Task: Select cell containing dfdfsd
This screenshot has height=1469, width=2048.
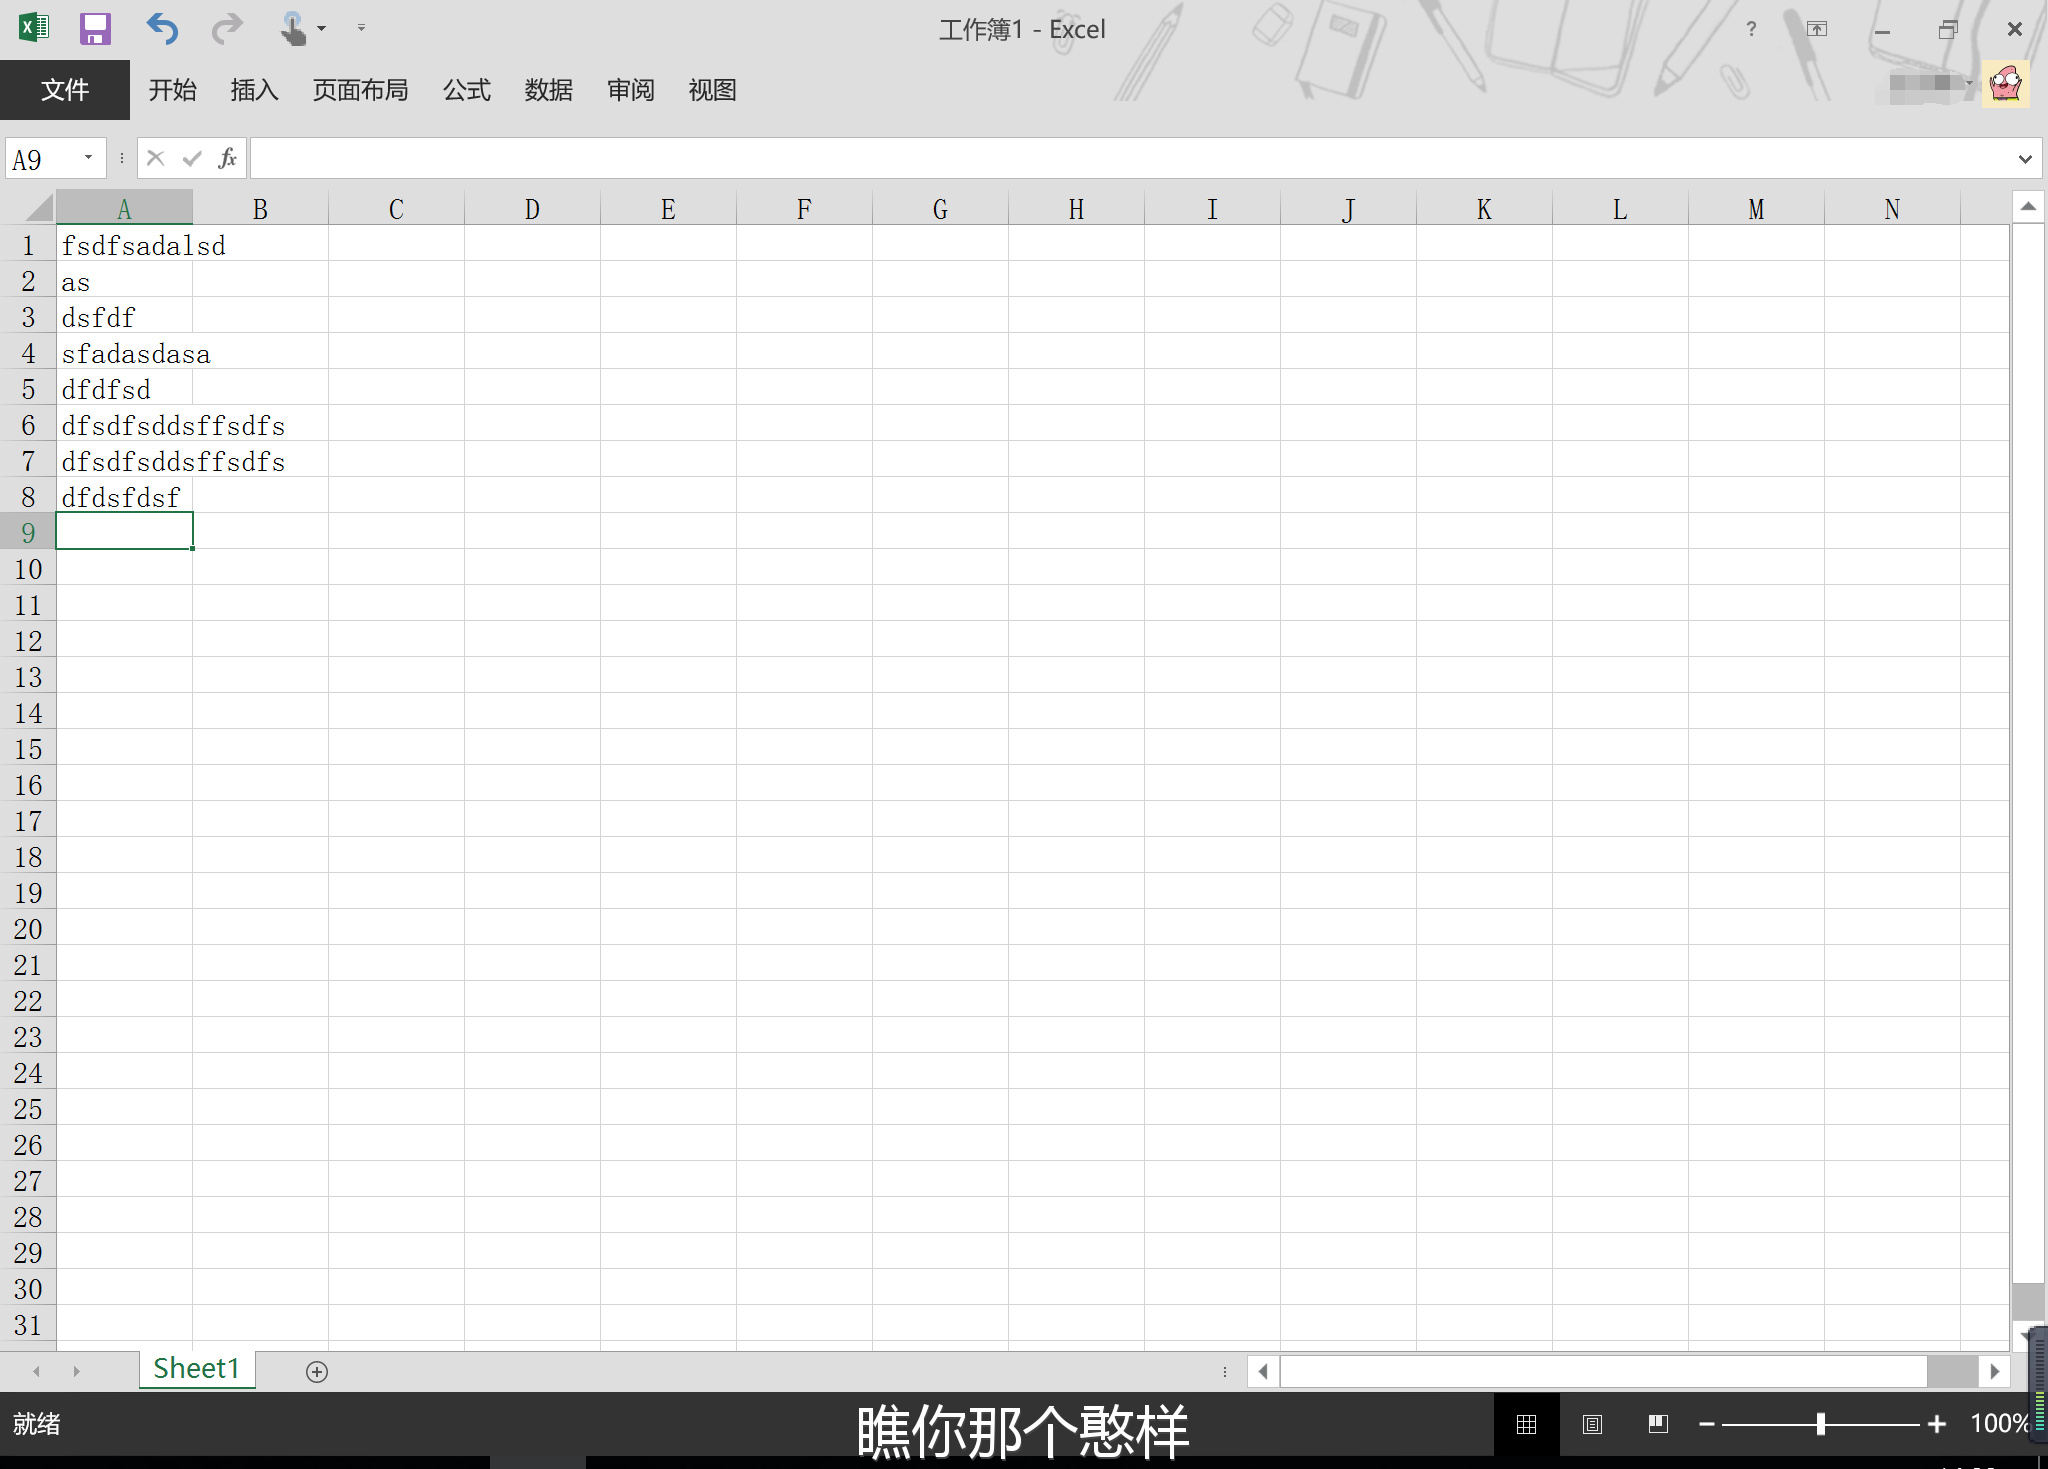Action: point(124,388)
